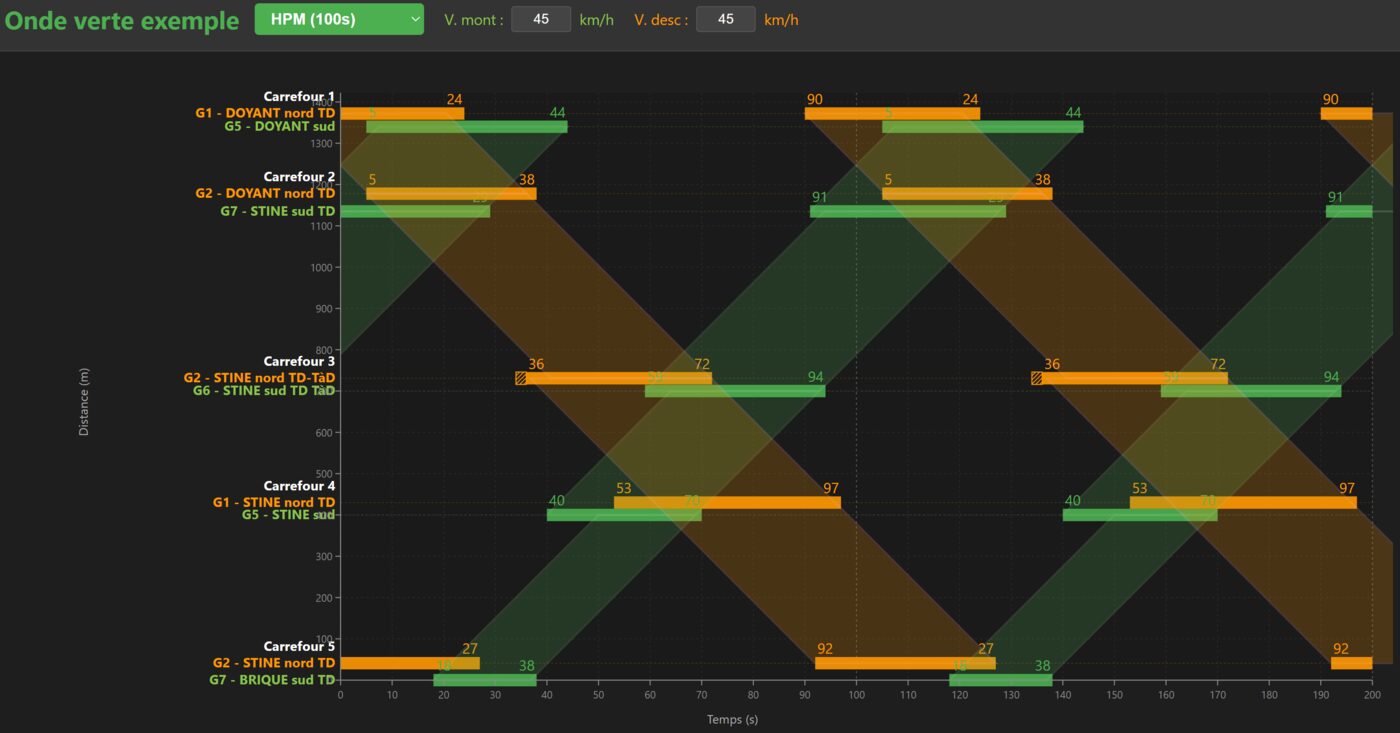Screen dimensions: 1400x733
Task: Click the 'Temps (s)' axis title
Action: (732, 719)
